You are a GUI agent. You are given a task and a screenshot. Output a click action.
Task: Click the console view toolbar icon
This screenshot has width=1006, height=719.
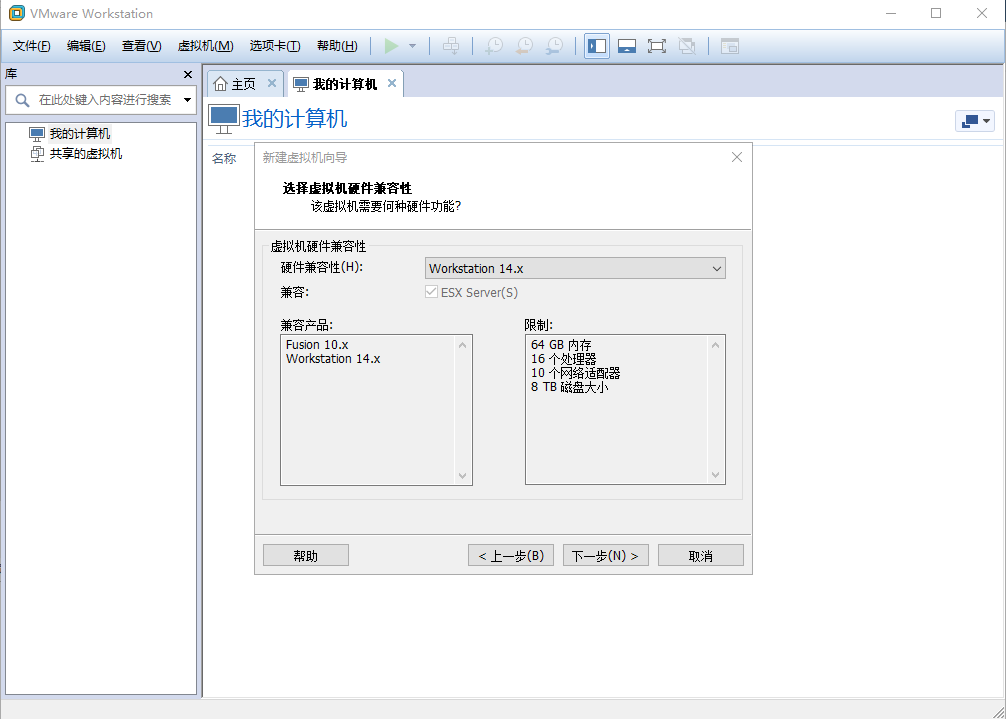[729, 46]
